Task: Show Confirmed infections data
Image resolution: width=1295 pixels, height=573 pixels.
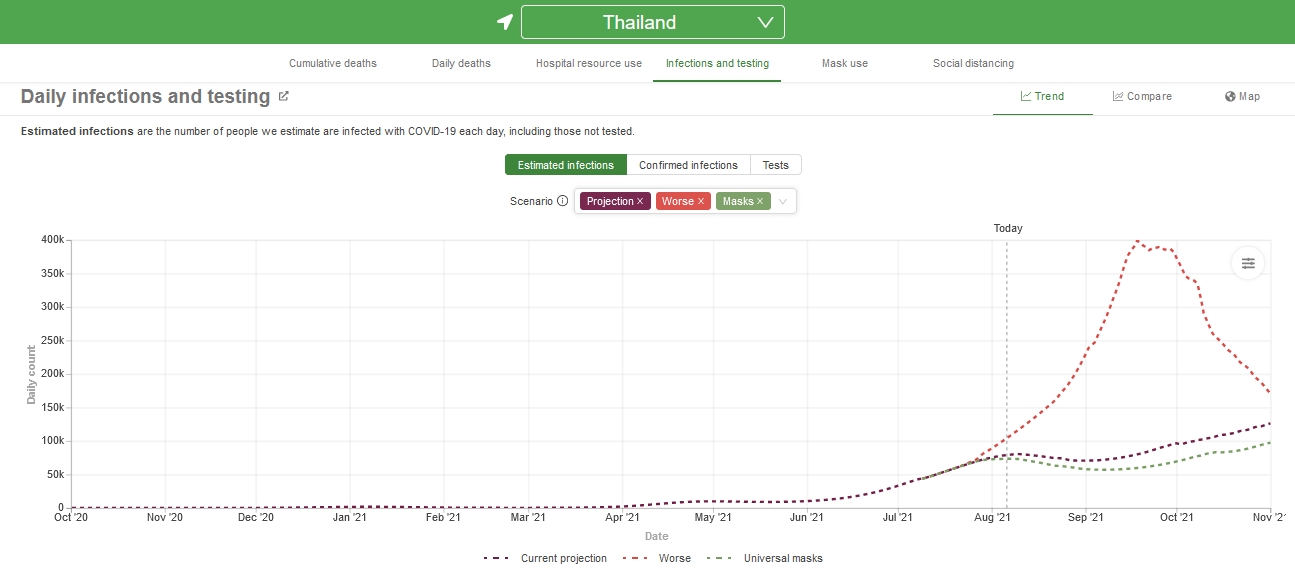Action: (x=688, y=165)
